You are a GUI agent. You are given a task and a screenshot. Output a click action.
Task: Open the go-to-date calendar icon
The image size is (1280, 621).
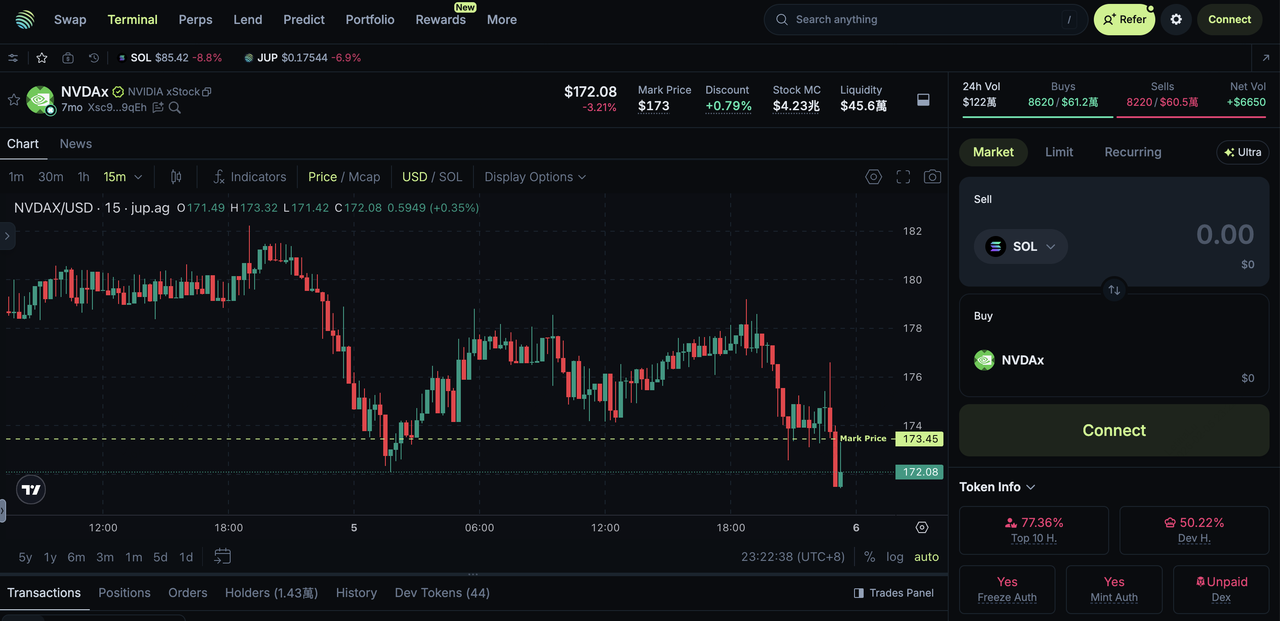222,556
